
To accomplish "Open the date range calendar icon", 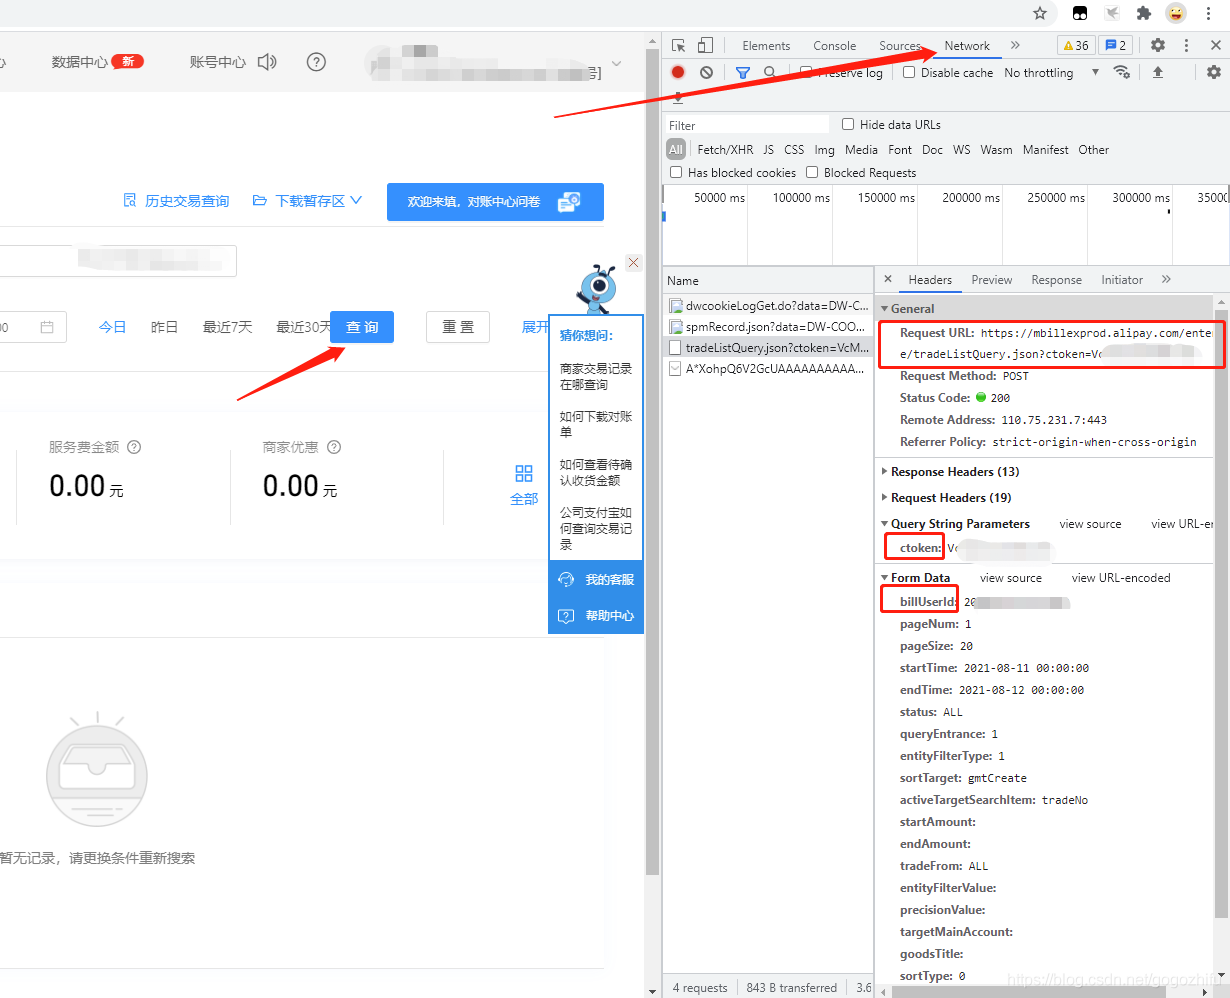I will click(x=47, y=327).
